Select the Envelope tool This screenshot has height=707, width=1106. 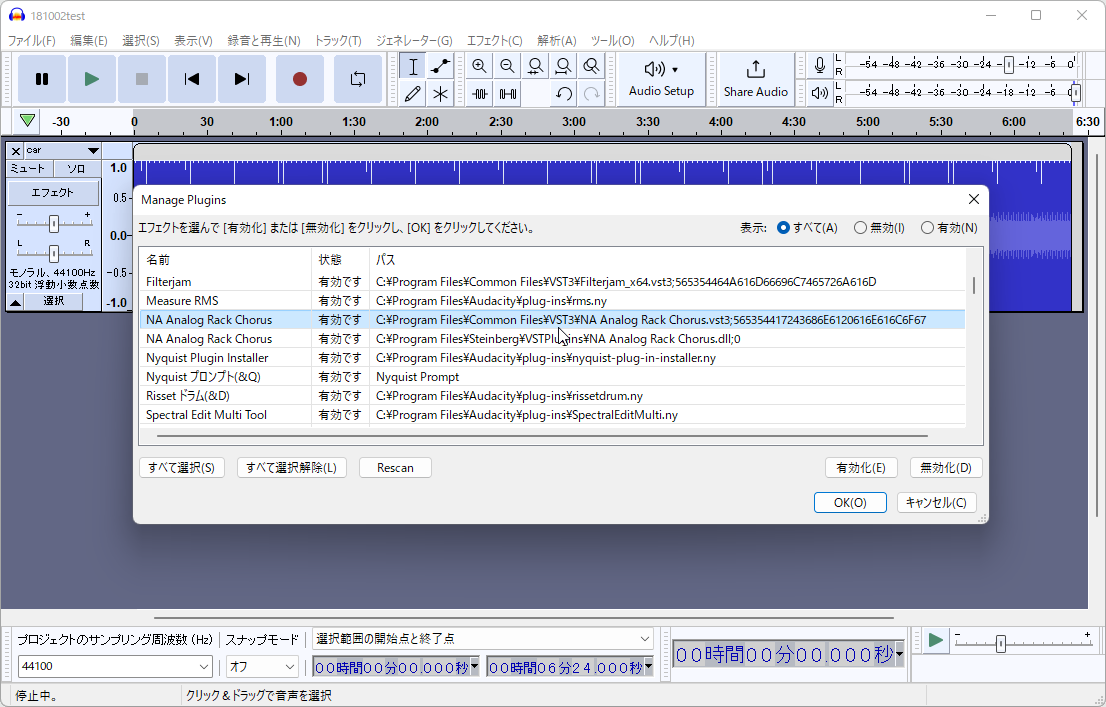pos(440,66)
